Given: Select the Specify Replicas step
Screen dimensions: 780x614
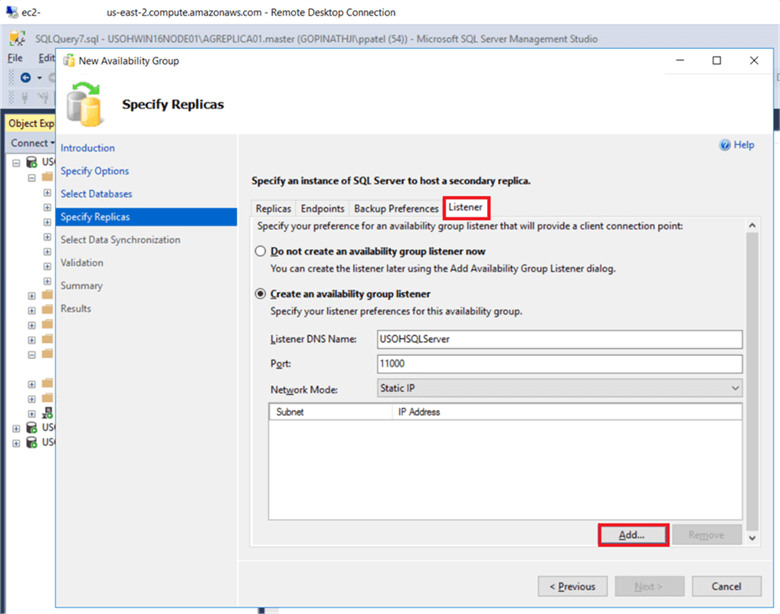Looking at the screenshot, I should [x=146, y=217].
